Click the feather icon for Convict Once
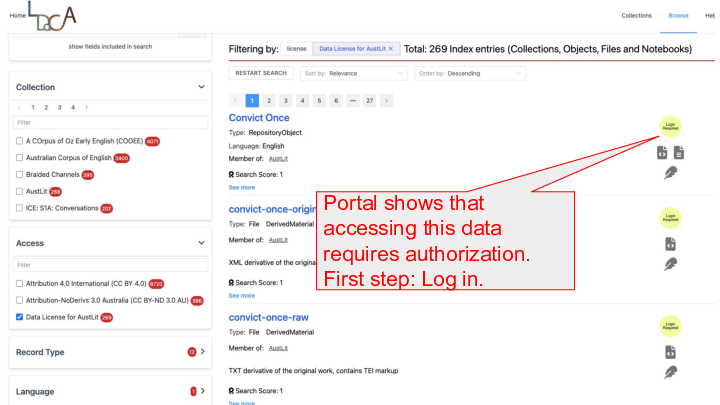The width and height of the screenshot is (720, 405). coord(670,173)
